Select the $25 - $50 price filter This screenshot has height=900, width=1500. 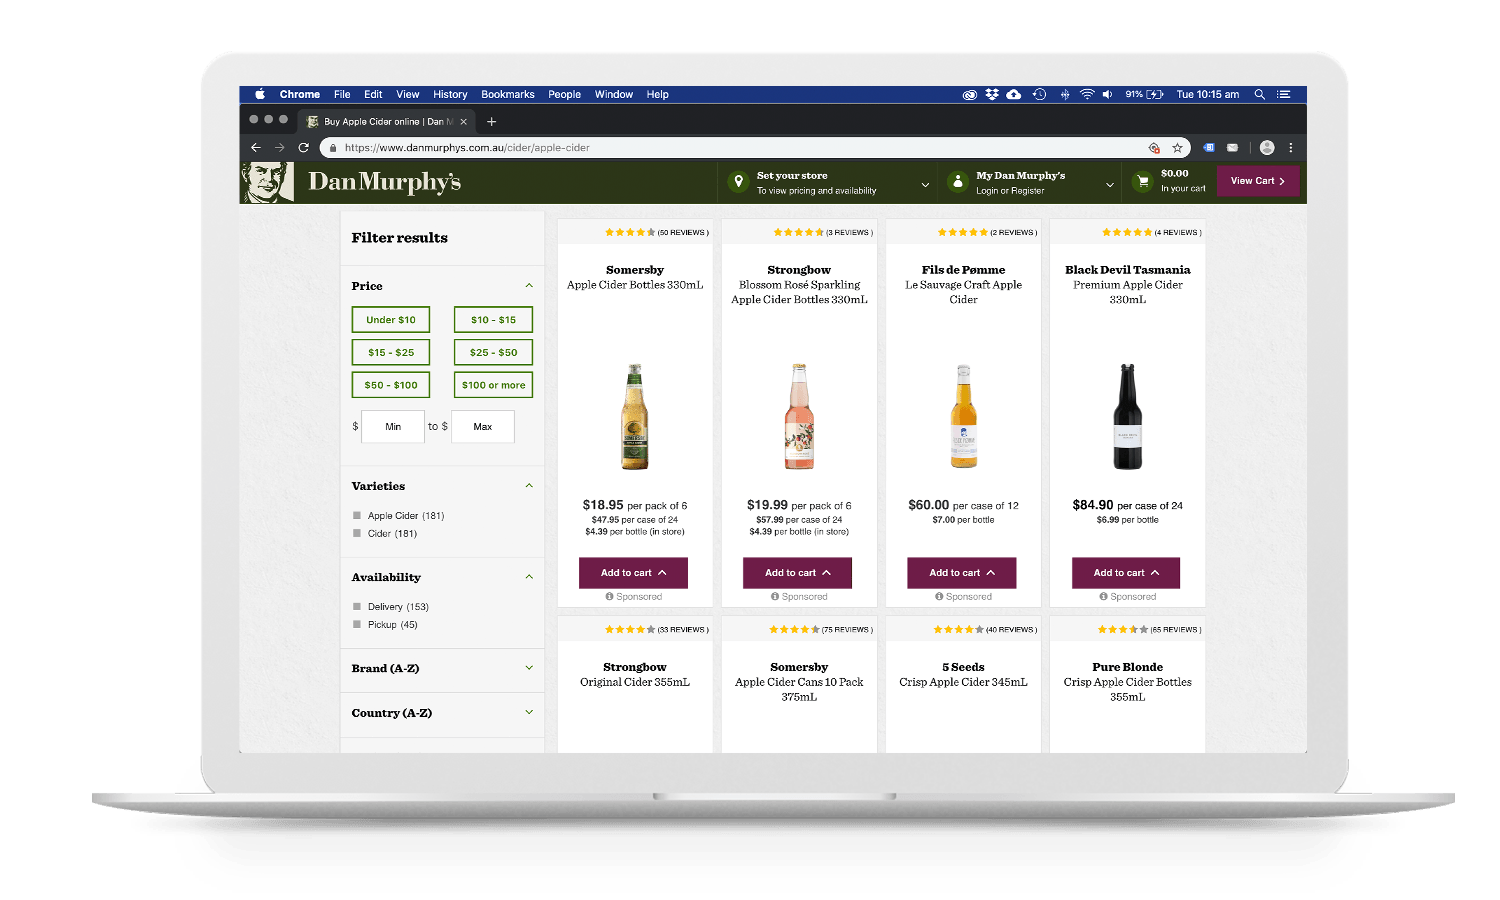click(493, 352)
